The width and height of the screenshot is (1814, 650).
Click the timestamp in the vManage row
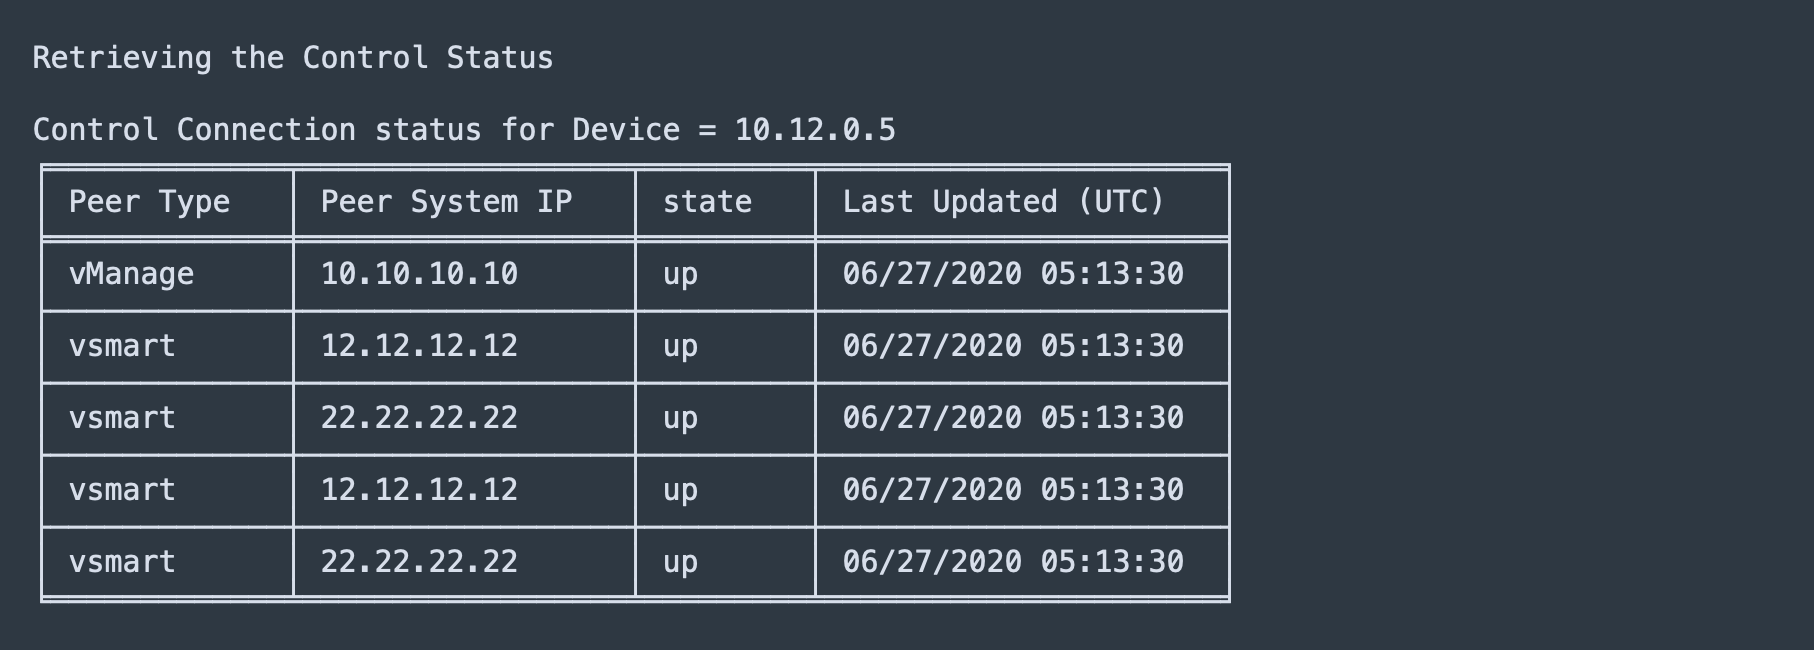coord(1013,274)
